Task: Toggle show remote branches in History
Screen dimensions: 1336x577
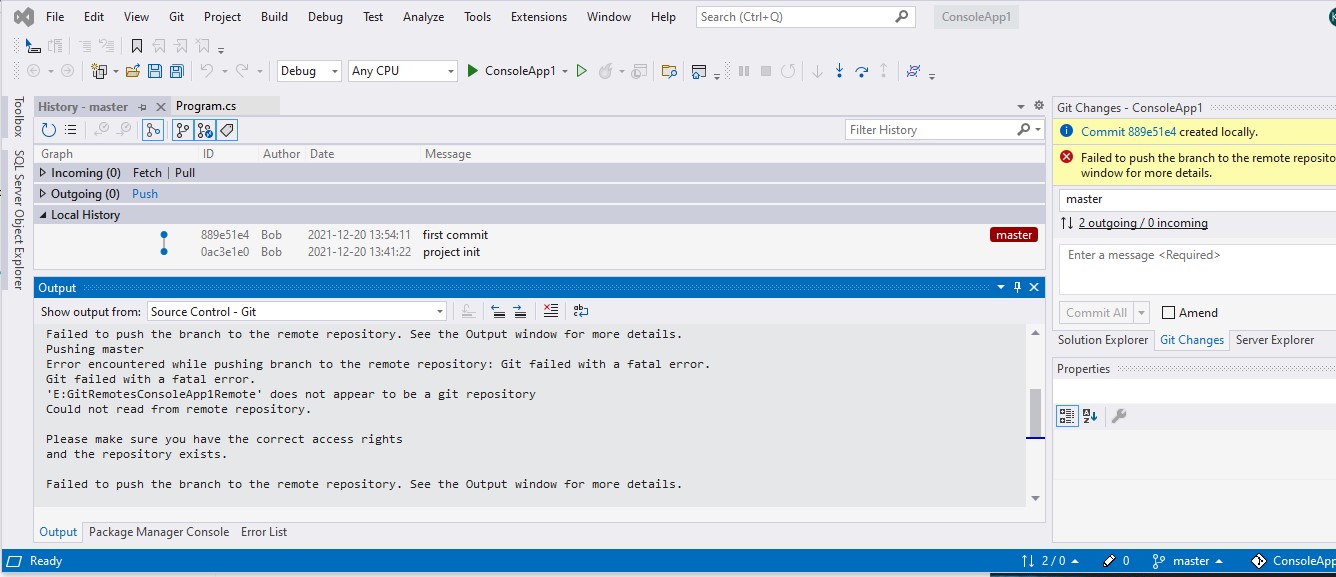Action: pos(205,130)
